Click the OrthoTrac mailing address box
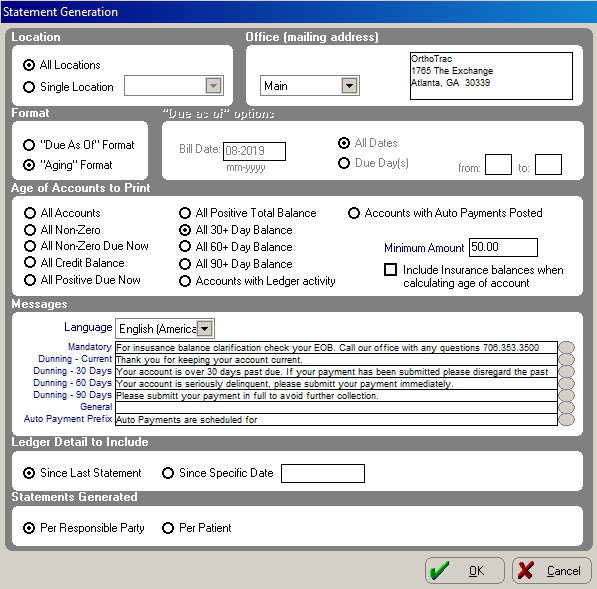Viewport: 597px width, 589px height. pos(491,76)
